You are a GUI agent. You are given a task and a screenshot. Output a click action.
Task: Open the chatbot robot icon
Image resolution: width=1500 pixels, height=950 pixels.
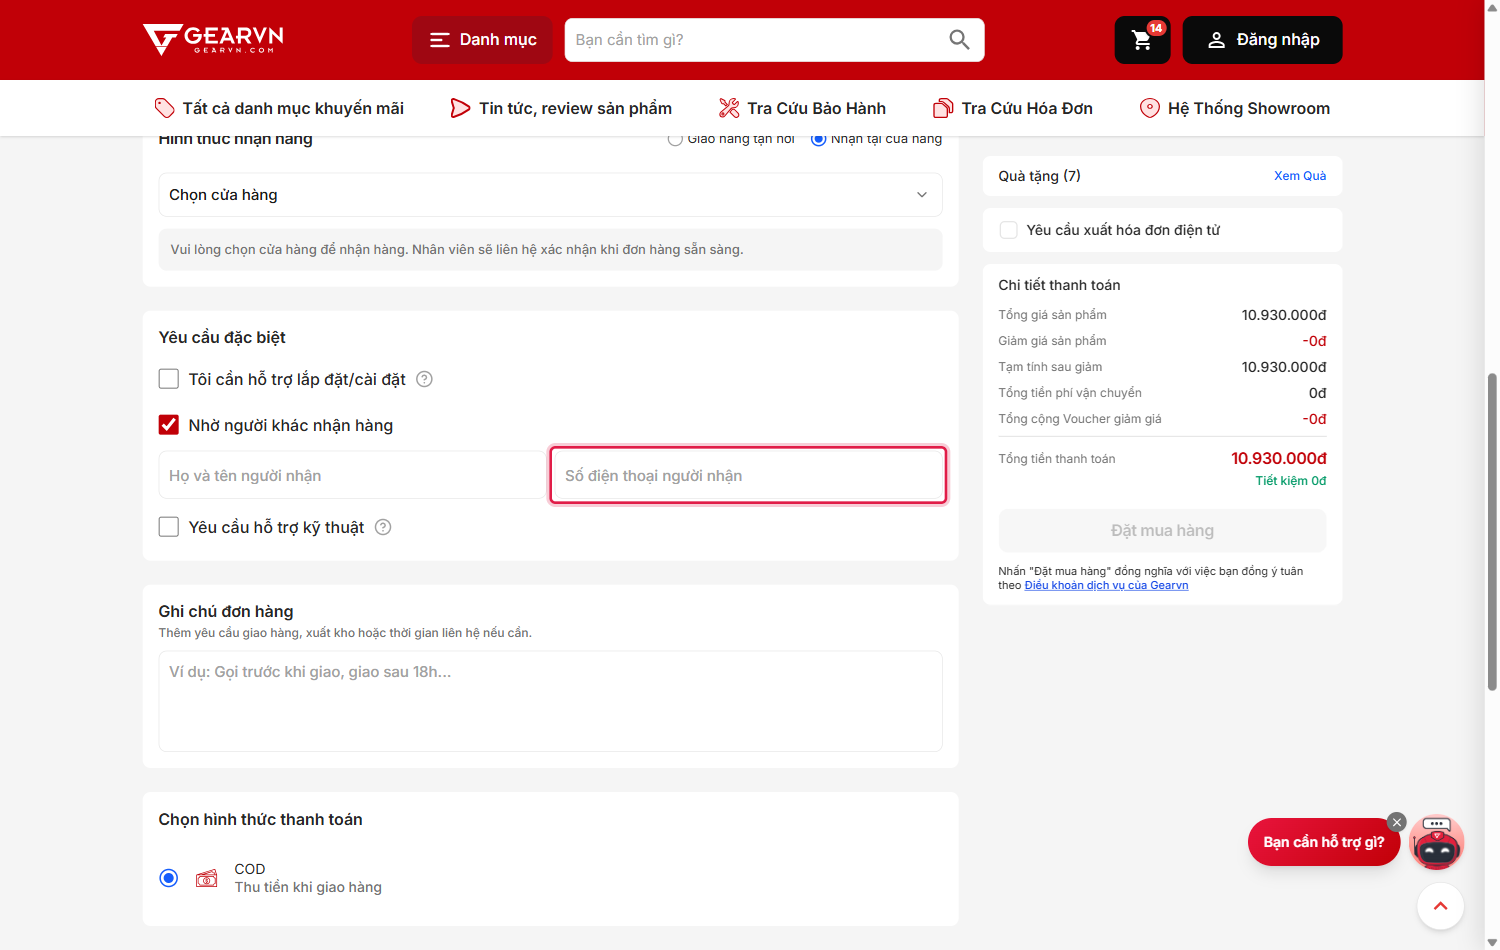(x=1437, y=842)
